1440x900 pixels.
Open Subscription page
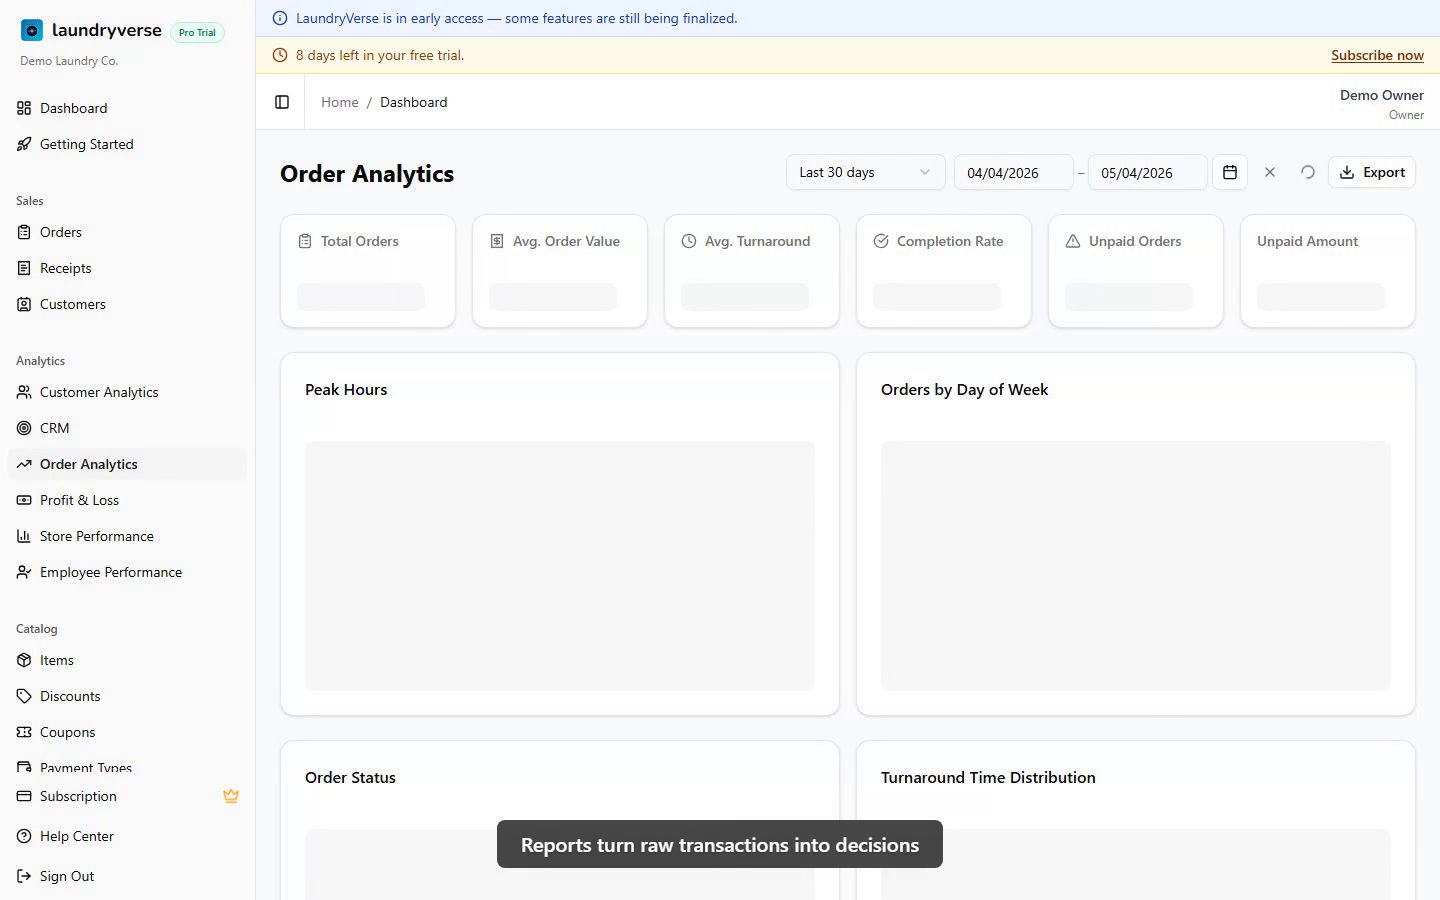click(127, 796)
